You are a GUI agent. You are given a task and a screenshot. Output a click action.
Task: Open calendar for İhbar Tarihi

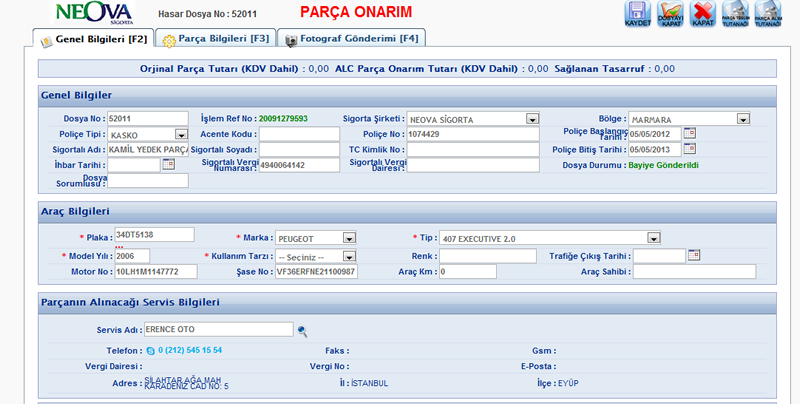(x=168, y=164)
